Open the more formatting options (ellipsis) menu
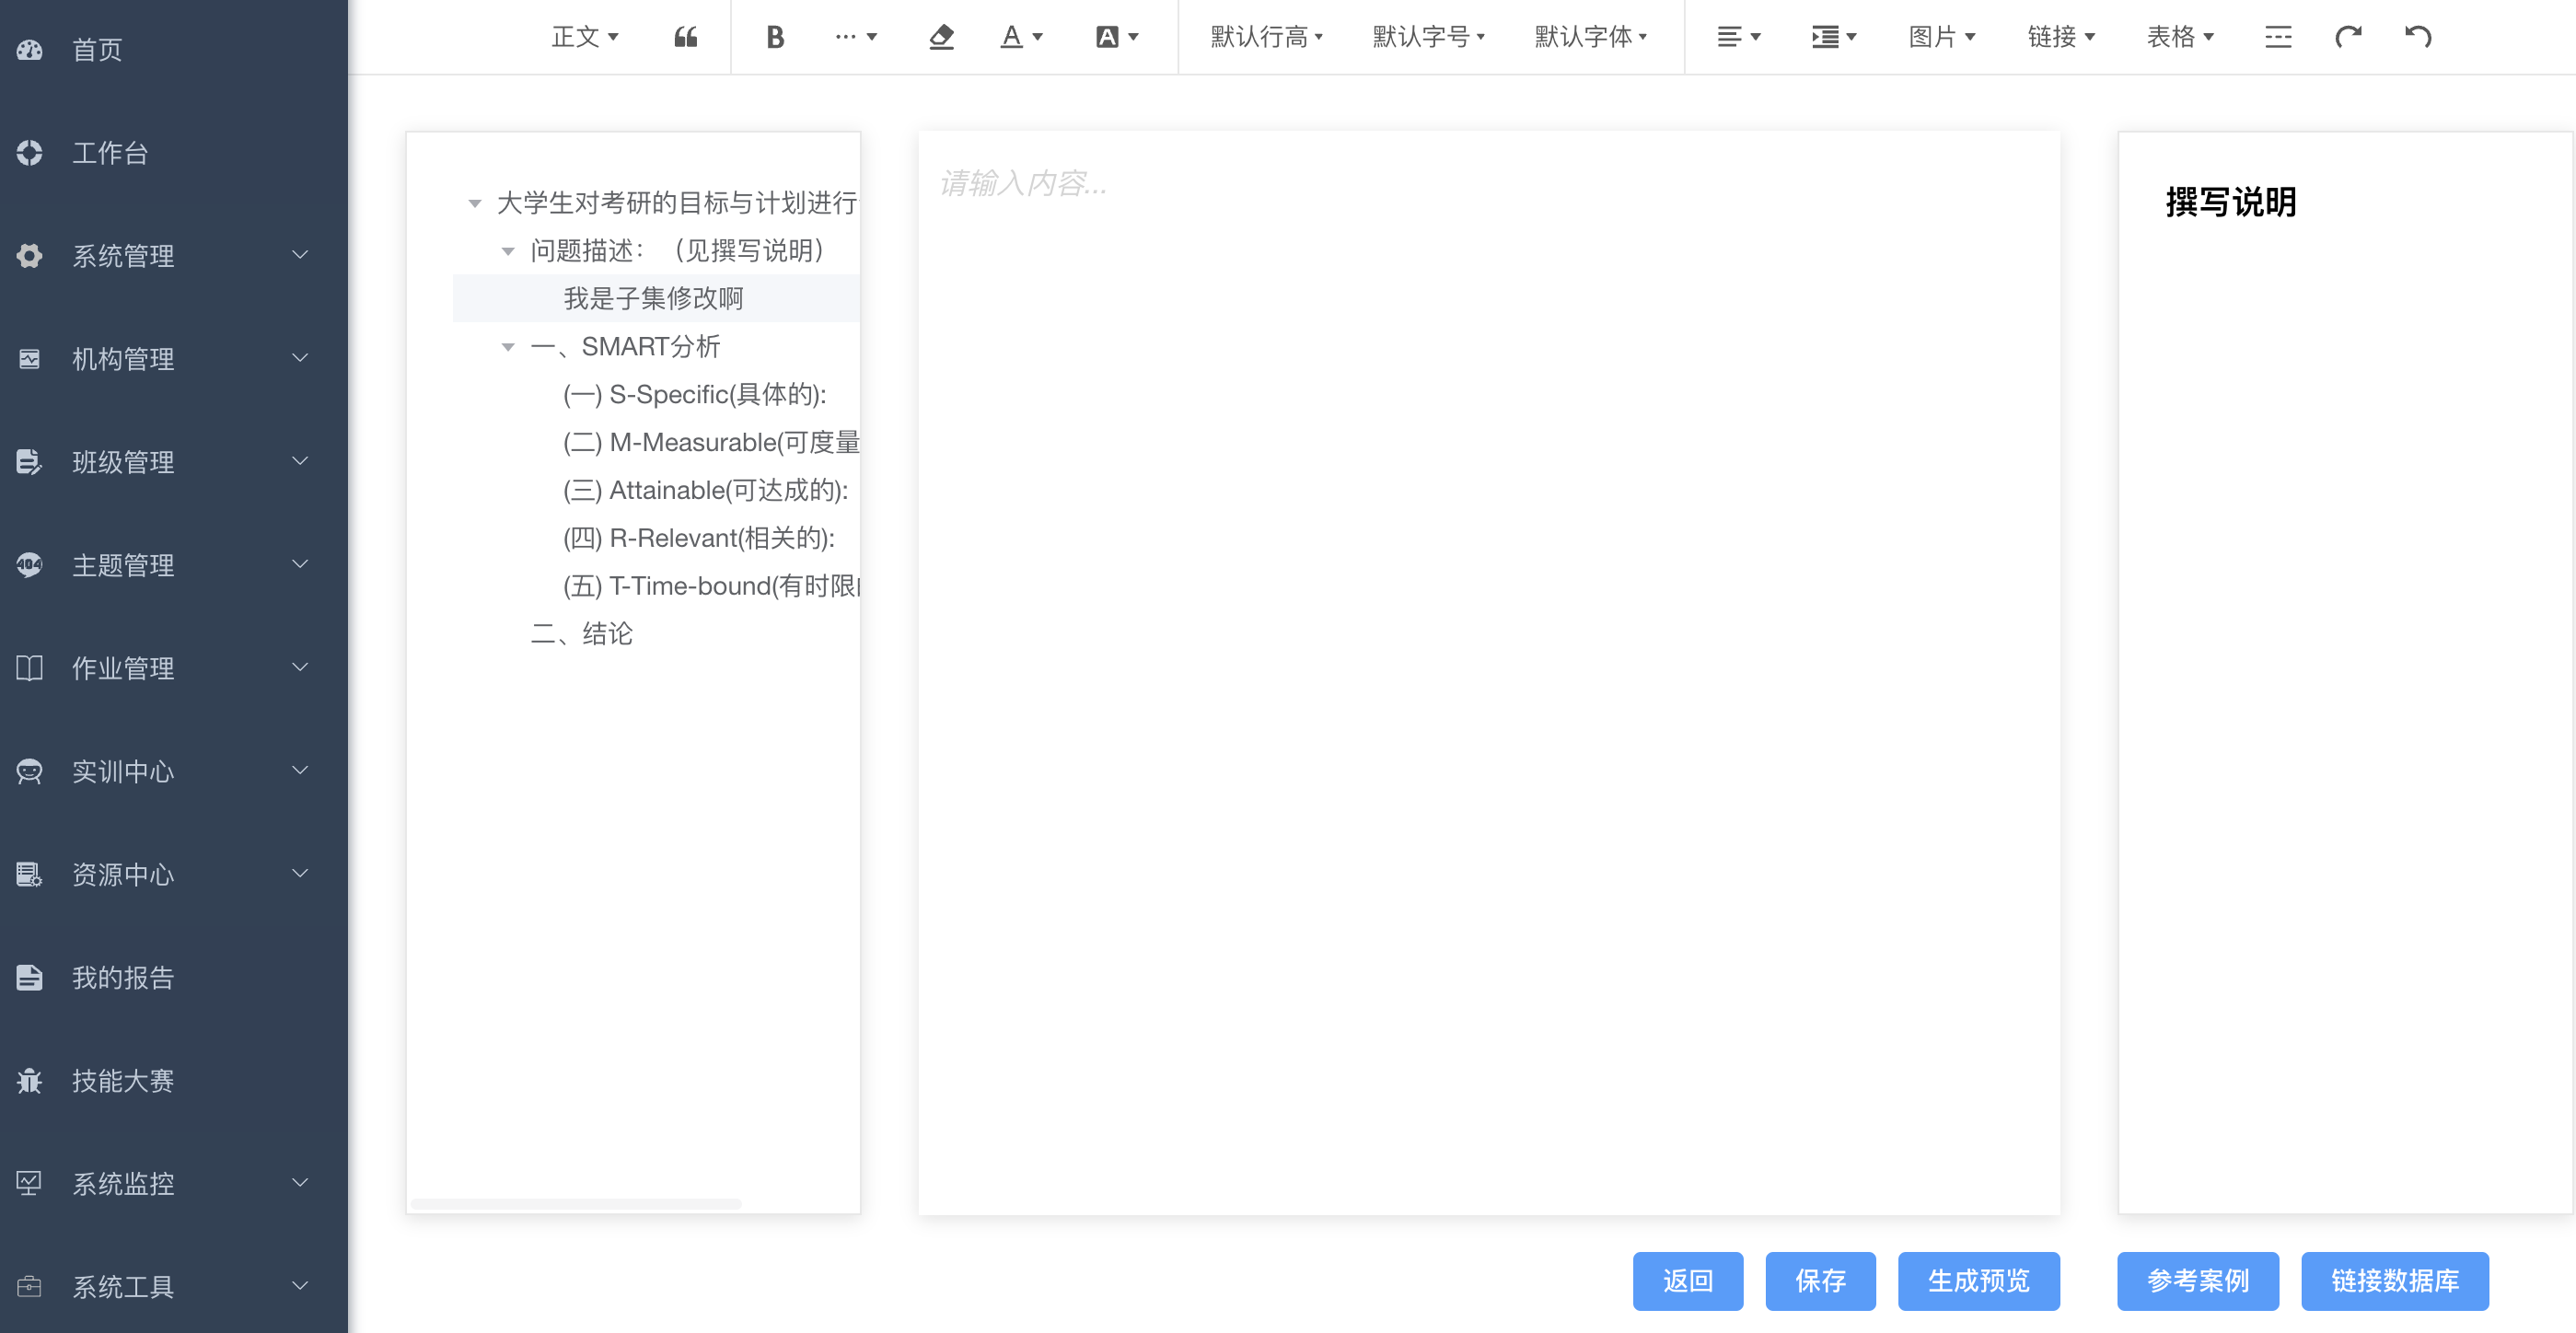Screen dimensions: 2576x1333 (855, 37)
